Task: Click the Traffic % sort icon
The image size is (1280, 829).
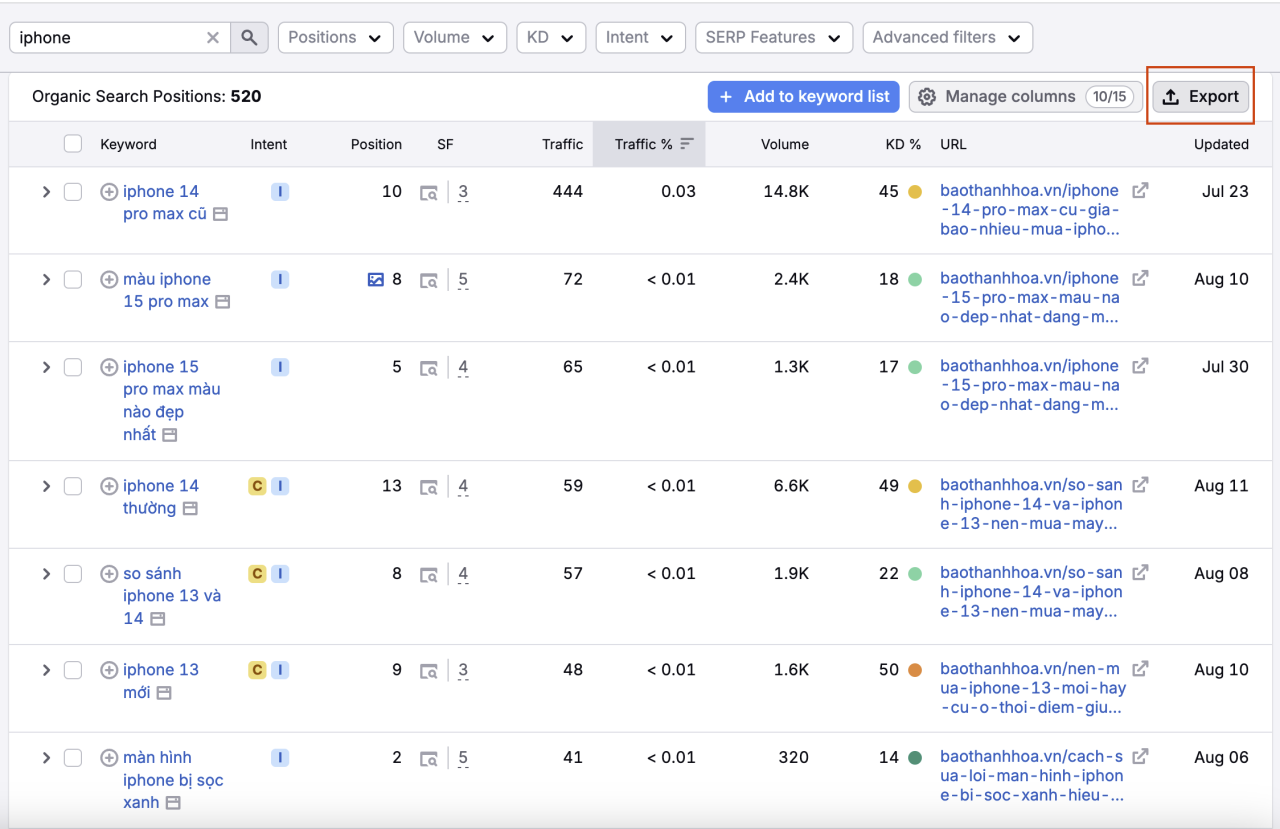Action: 686,144
